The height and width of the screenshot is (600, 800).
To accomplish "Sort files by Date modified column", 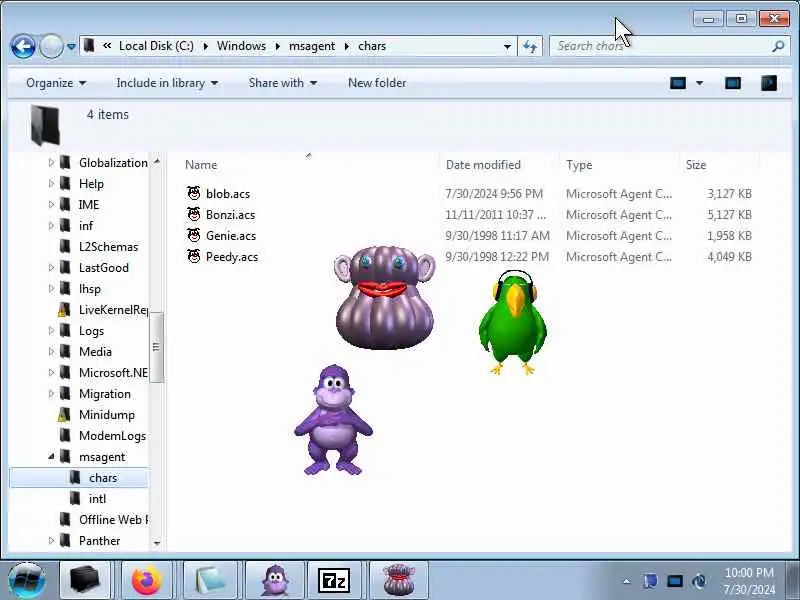I will point(483,165).
